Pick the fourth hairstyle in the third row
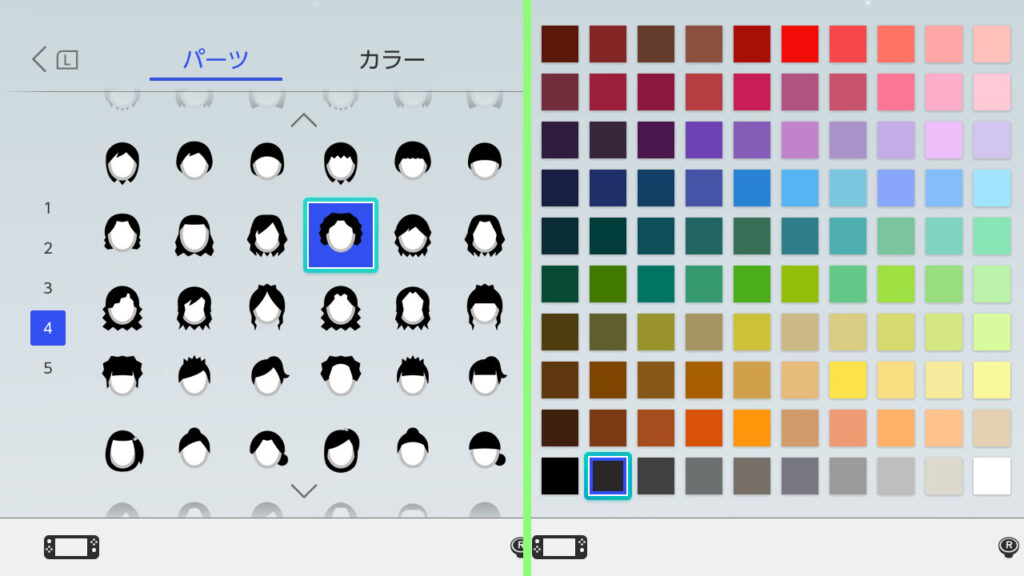This screenshot has height=576, width=1024. click(340, 308)
